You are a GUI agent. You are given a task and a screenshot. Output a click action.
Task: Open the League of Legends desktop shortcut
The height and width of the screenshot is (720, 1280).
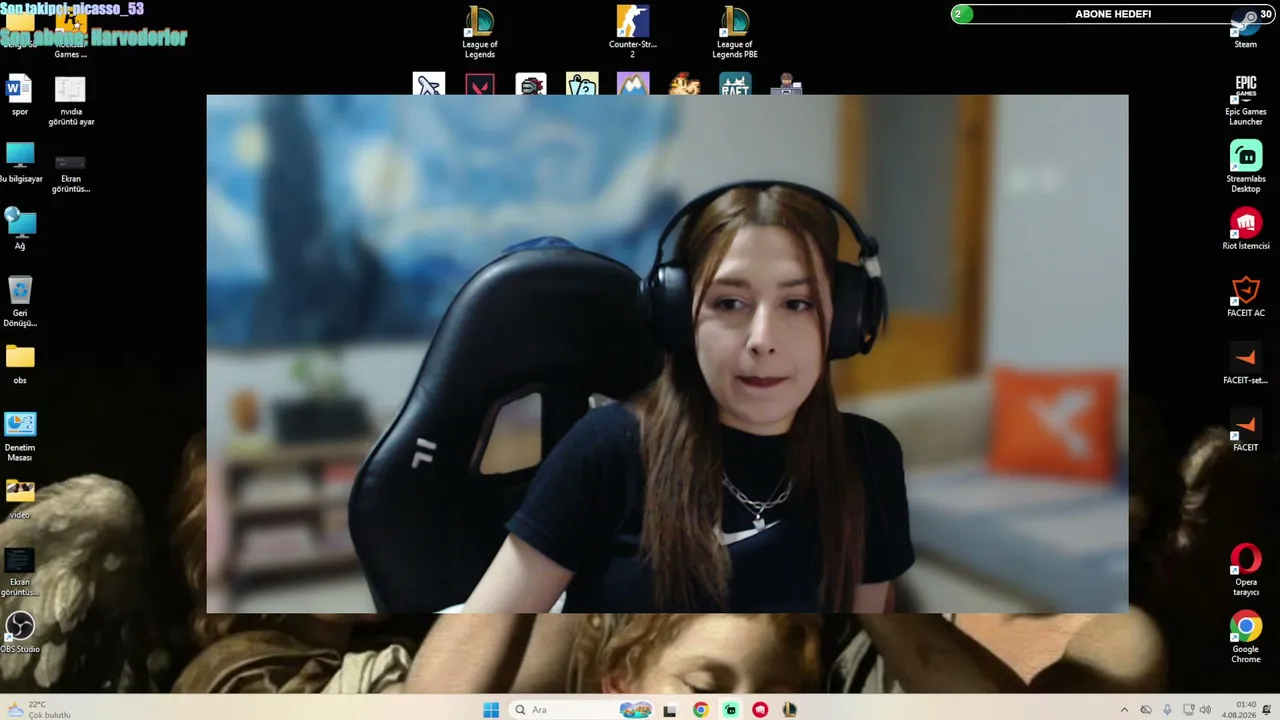pyautogui.click(x=480, y=32)
